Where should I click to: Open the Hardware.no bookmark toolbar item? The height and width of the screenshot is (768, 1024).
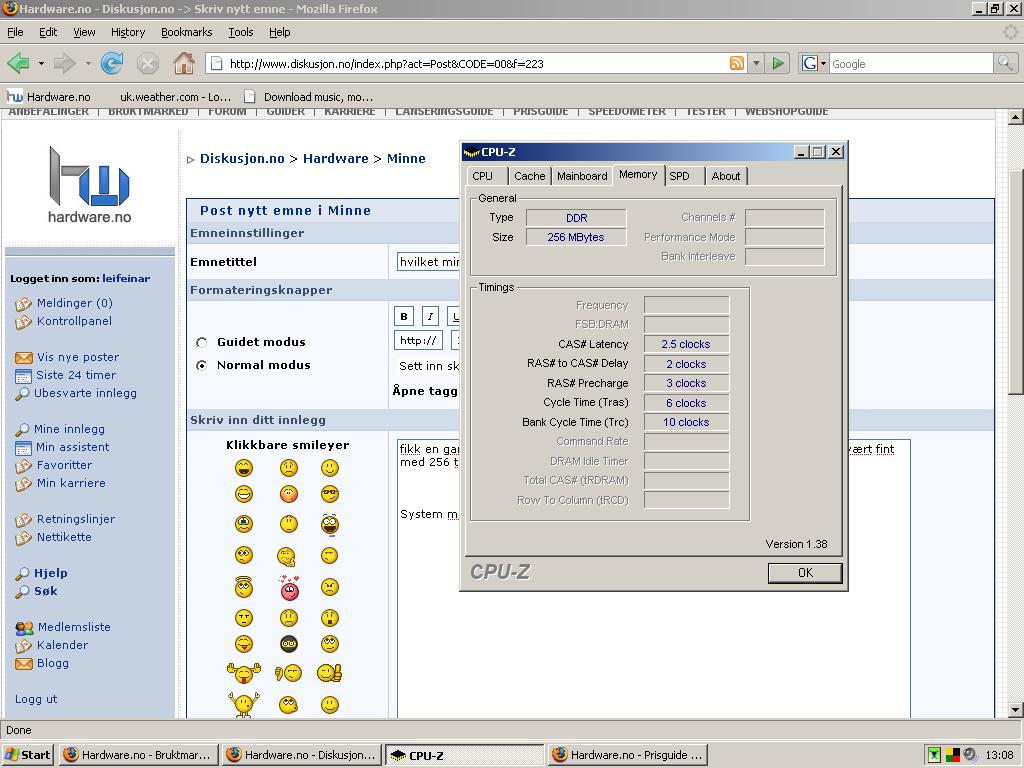click(x=49, y=97)
